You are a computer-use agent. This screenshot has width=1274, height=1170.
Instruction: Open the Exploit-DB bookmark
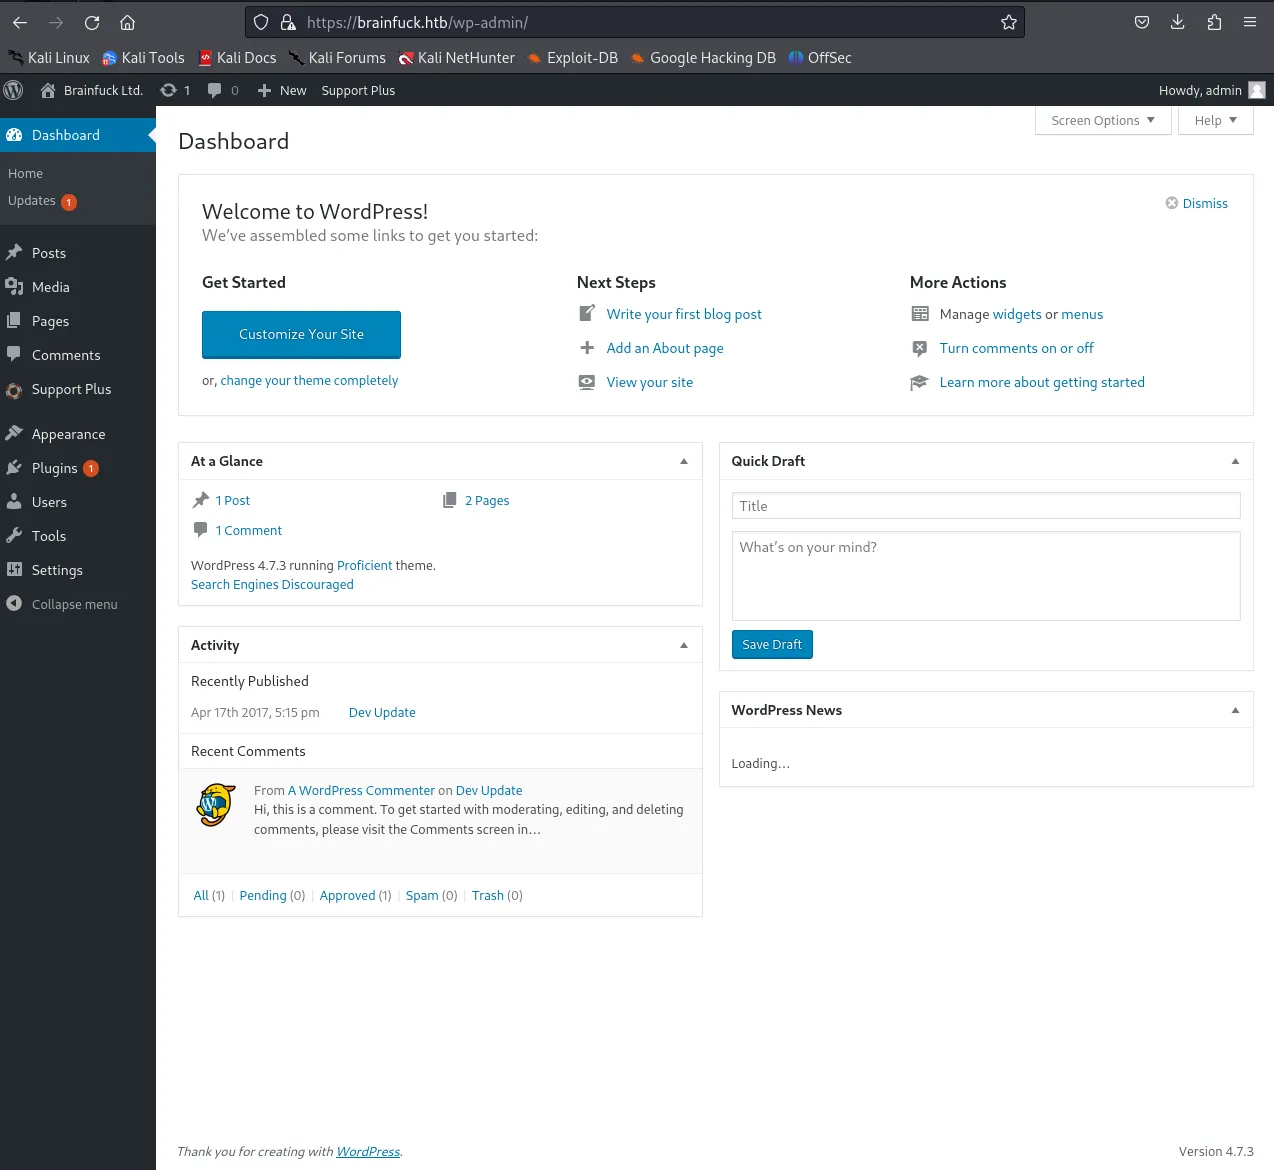pos(572,58)
